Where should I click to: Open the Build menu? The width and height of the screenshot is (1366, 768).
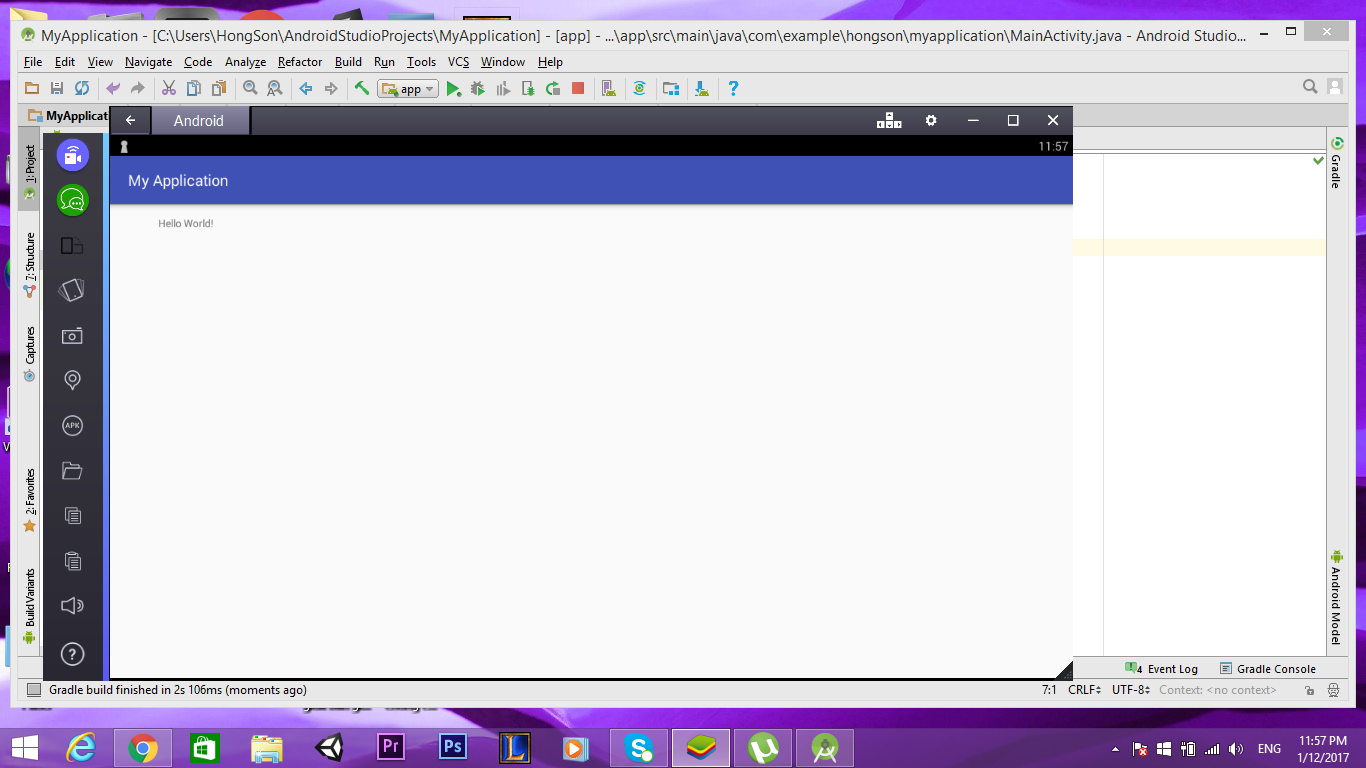click(348, 62)
